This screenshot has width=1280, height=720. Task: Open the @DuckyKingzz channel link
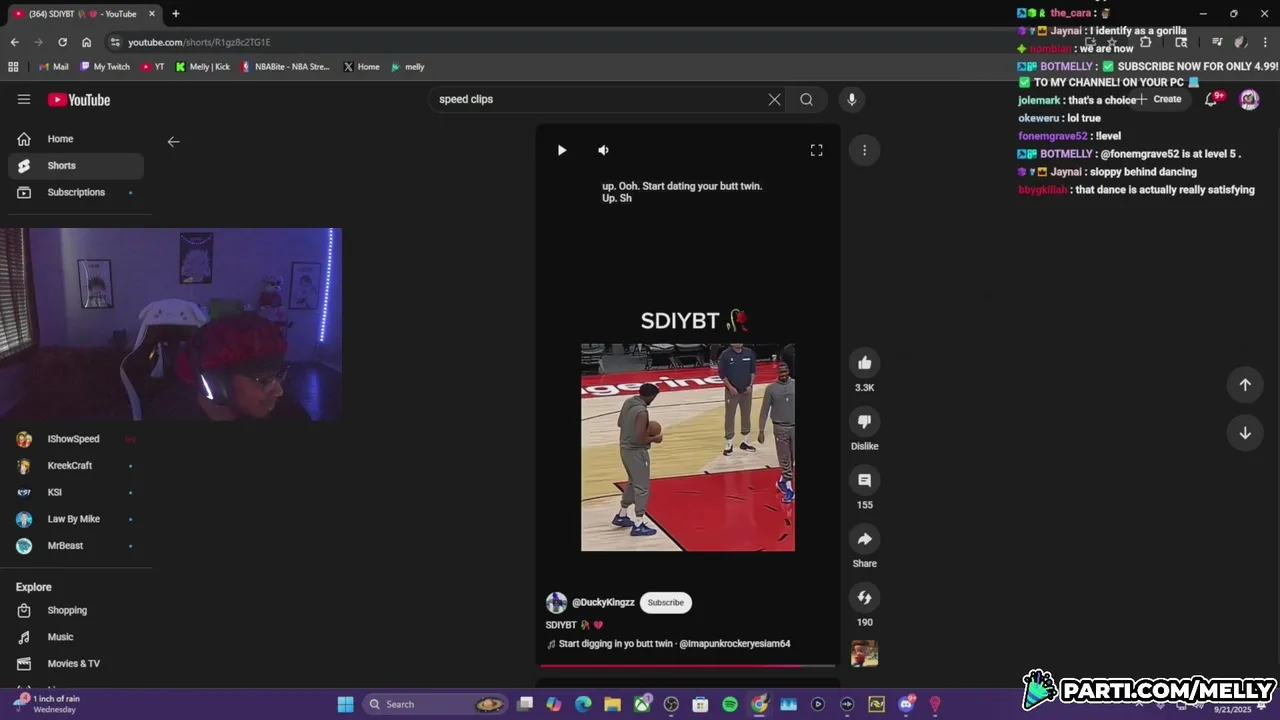tap(603, 602)
